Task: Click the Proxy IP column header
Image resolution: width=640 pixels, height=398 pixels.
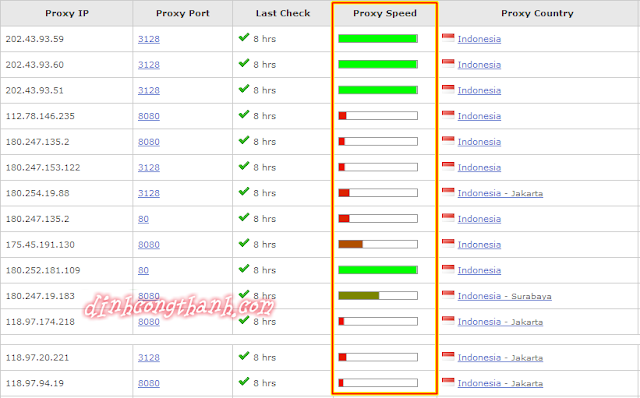Action: (x=67, y=13)
